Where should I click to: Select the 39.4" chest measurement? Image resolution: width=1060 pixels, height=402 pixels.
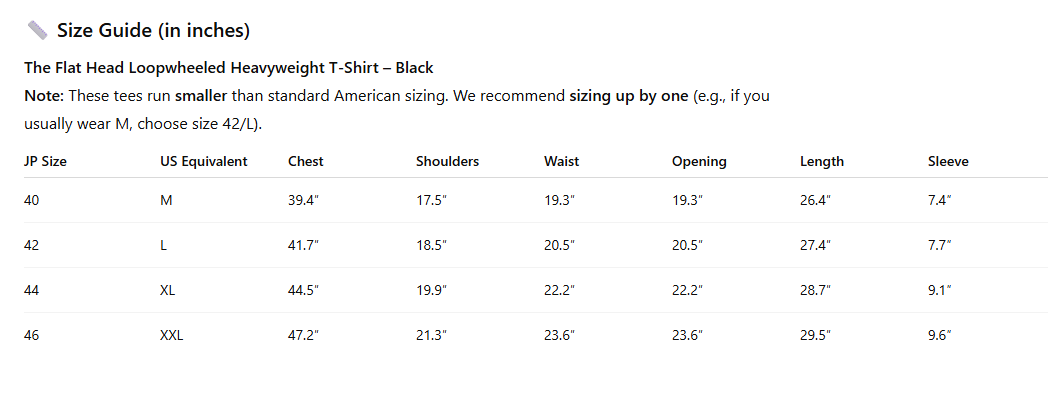click(303, 200)
